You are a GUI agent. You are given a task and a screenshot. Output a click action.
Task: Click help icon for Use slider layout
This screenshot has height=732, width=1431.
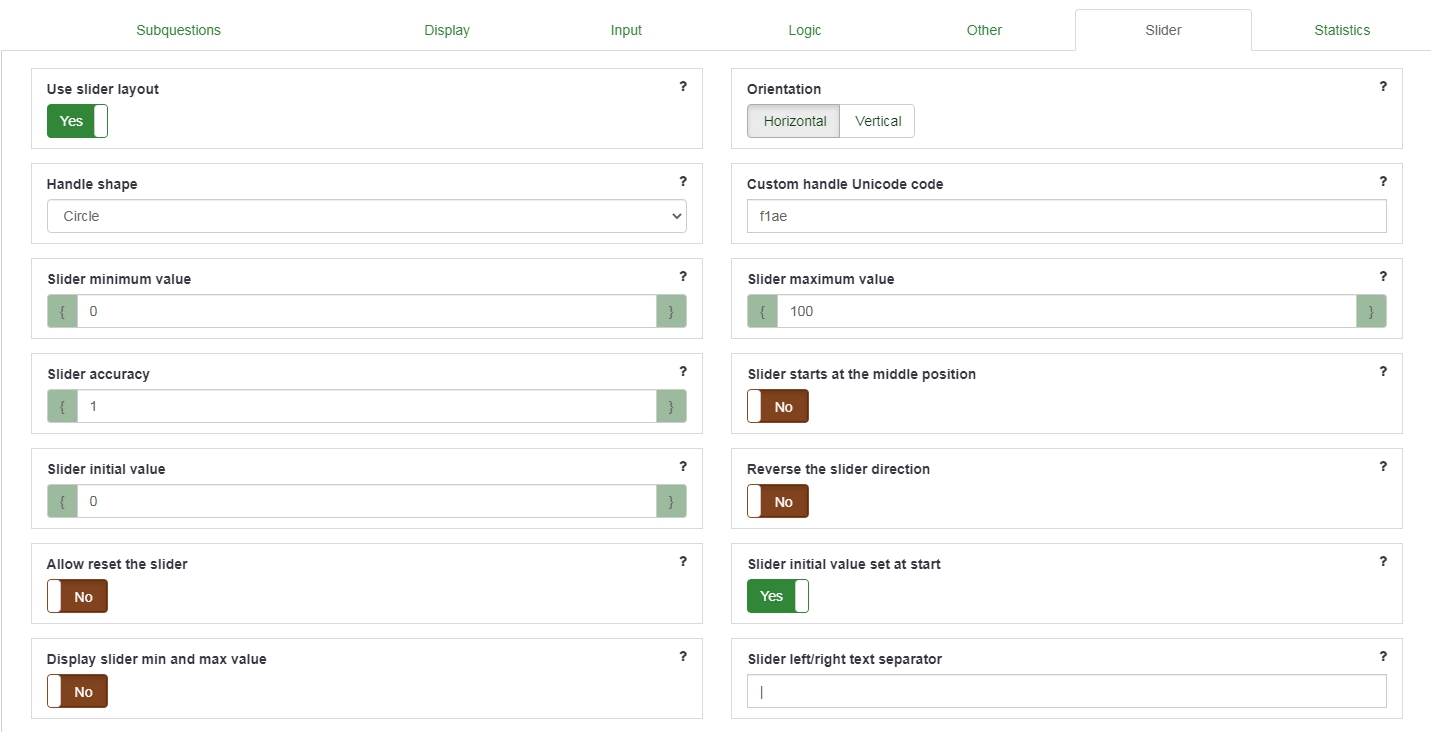(x=683, y=86)
